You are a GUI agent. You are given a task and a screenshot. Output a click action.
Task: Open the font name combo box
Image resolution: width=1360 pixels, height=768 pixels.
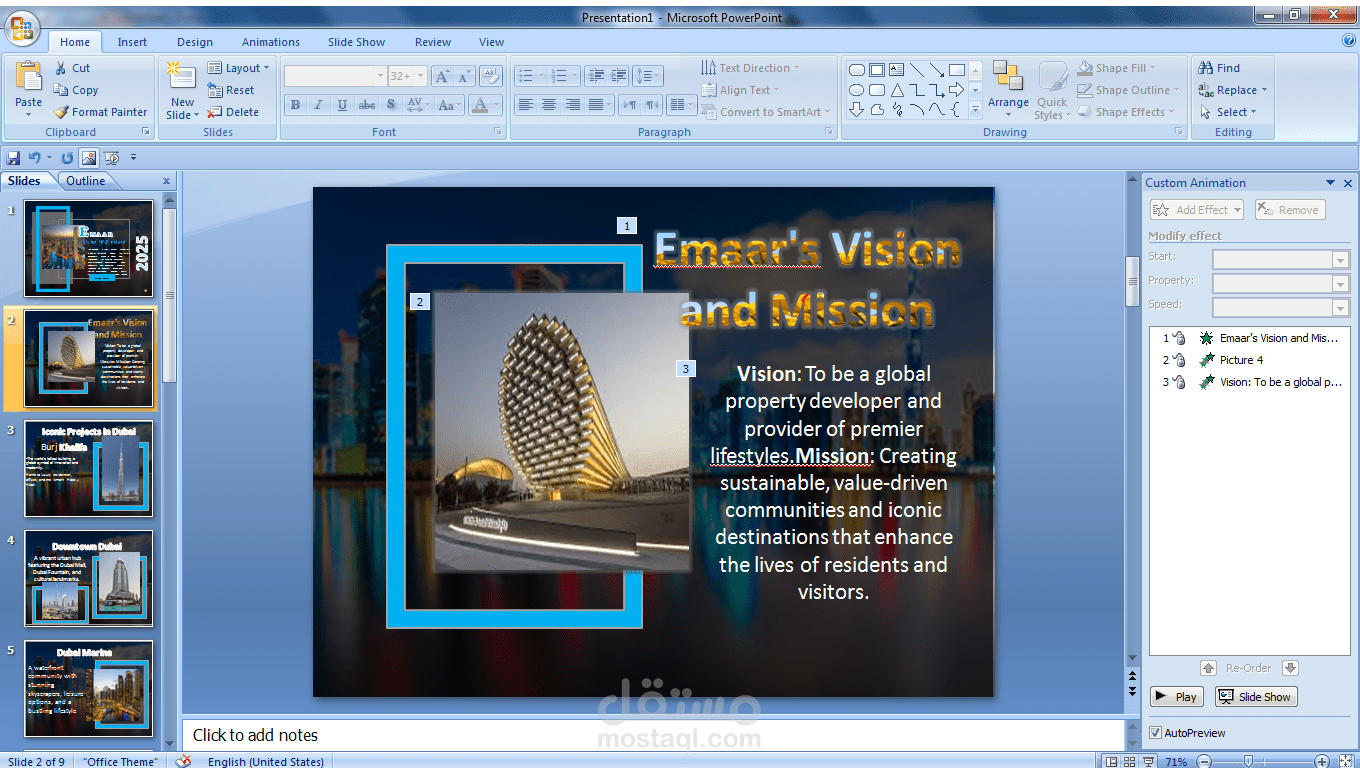pos(335,76)
